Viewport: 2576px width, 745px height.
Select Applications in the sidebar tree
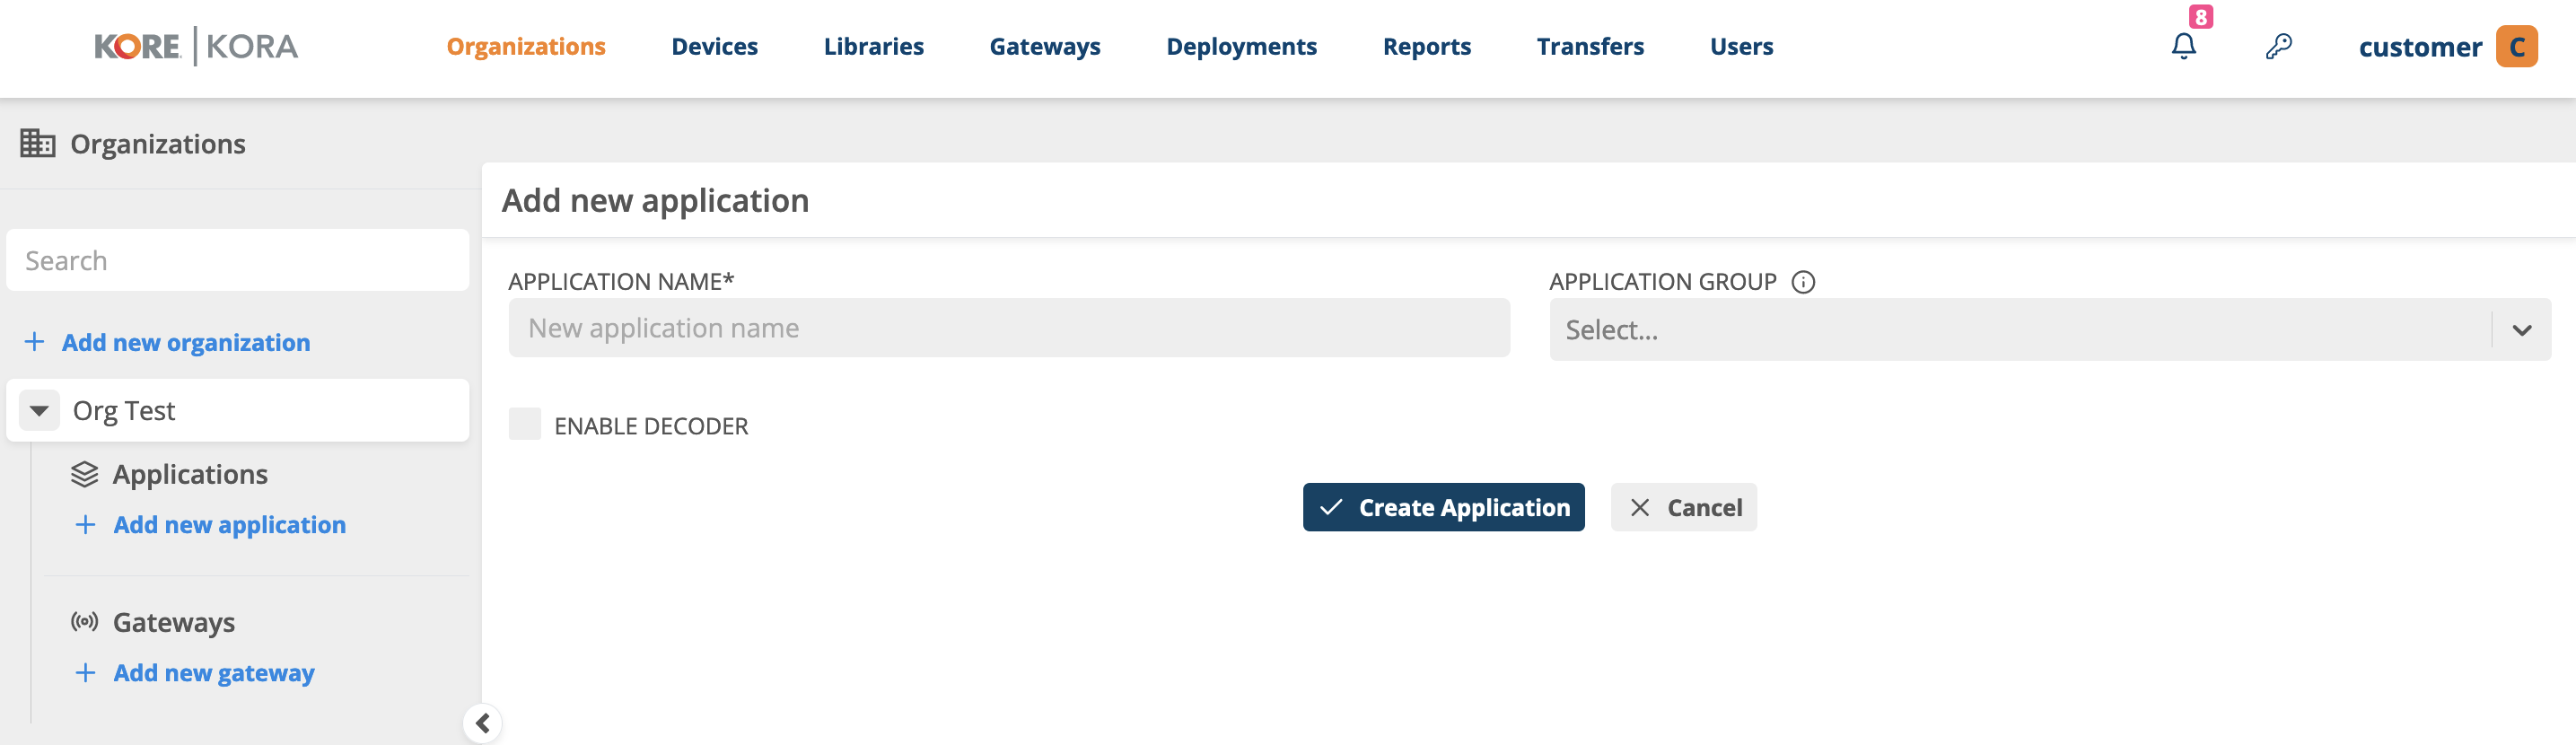pyautogui.click(x=190, y=474)
